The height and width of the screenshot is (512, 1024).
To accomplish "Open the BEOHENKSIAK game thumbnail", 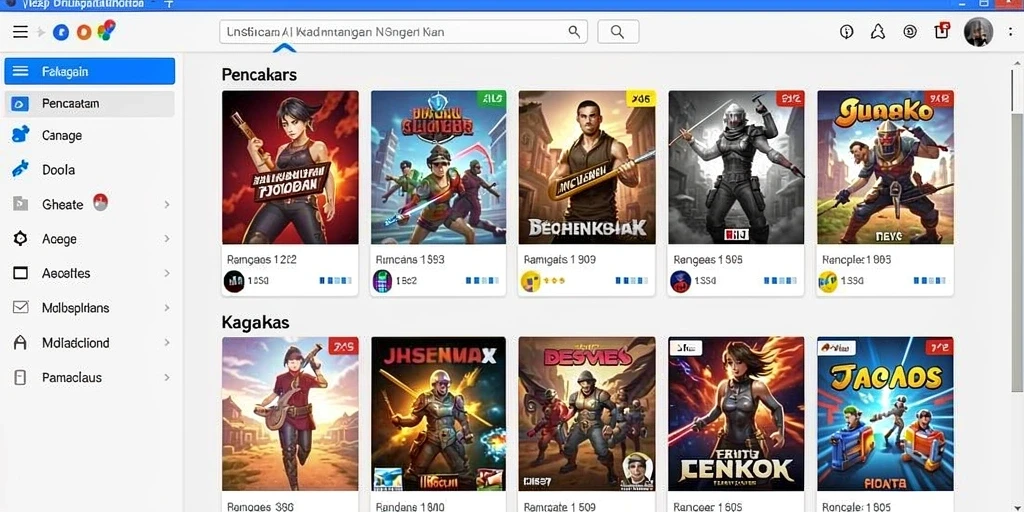I will click(587, 167).
